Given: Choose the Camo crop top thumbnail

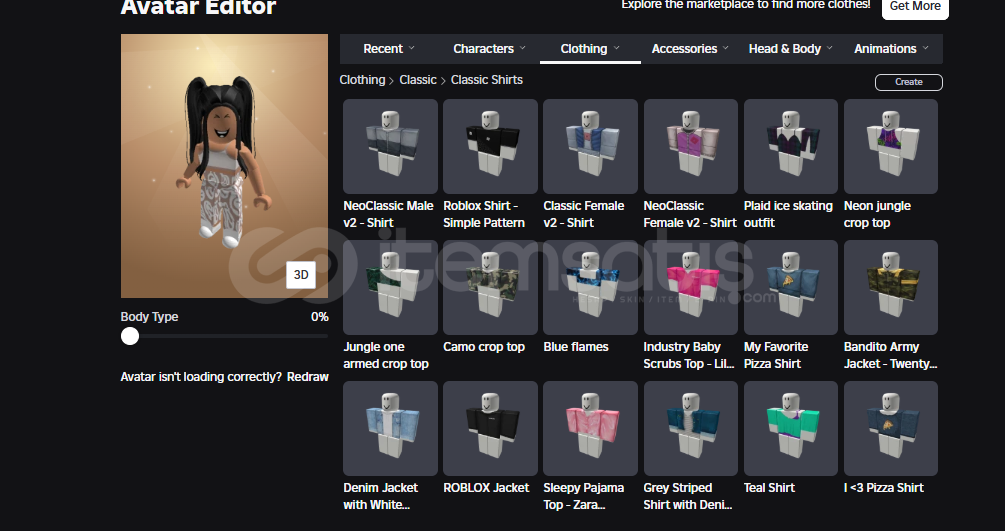Looking at the screenshot, I should (x=490, y=287).
